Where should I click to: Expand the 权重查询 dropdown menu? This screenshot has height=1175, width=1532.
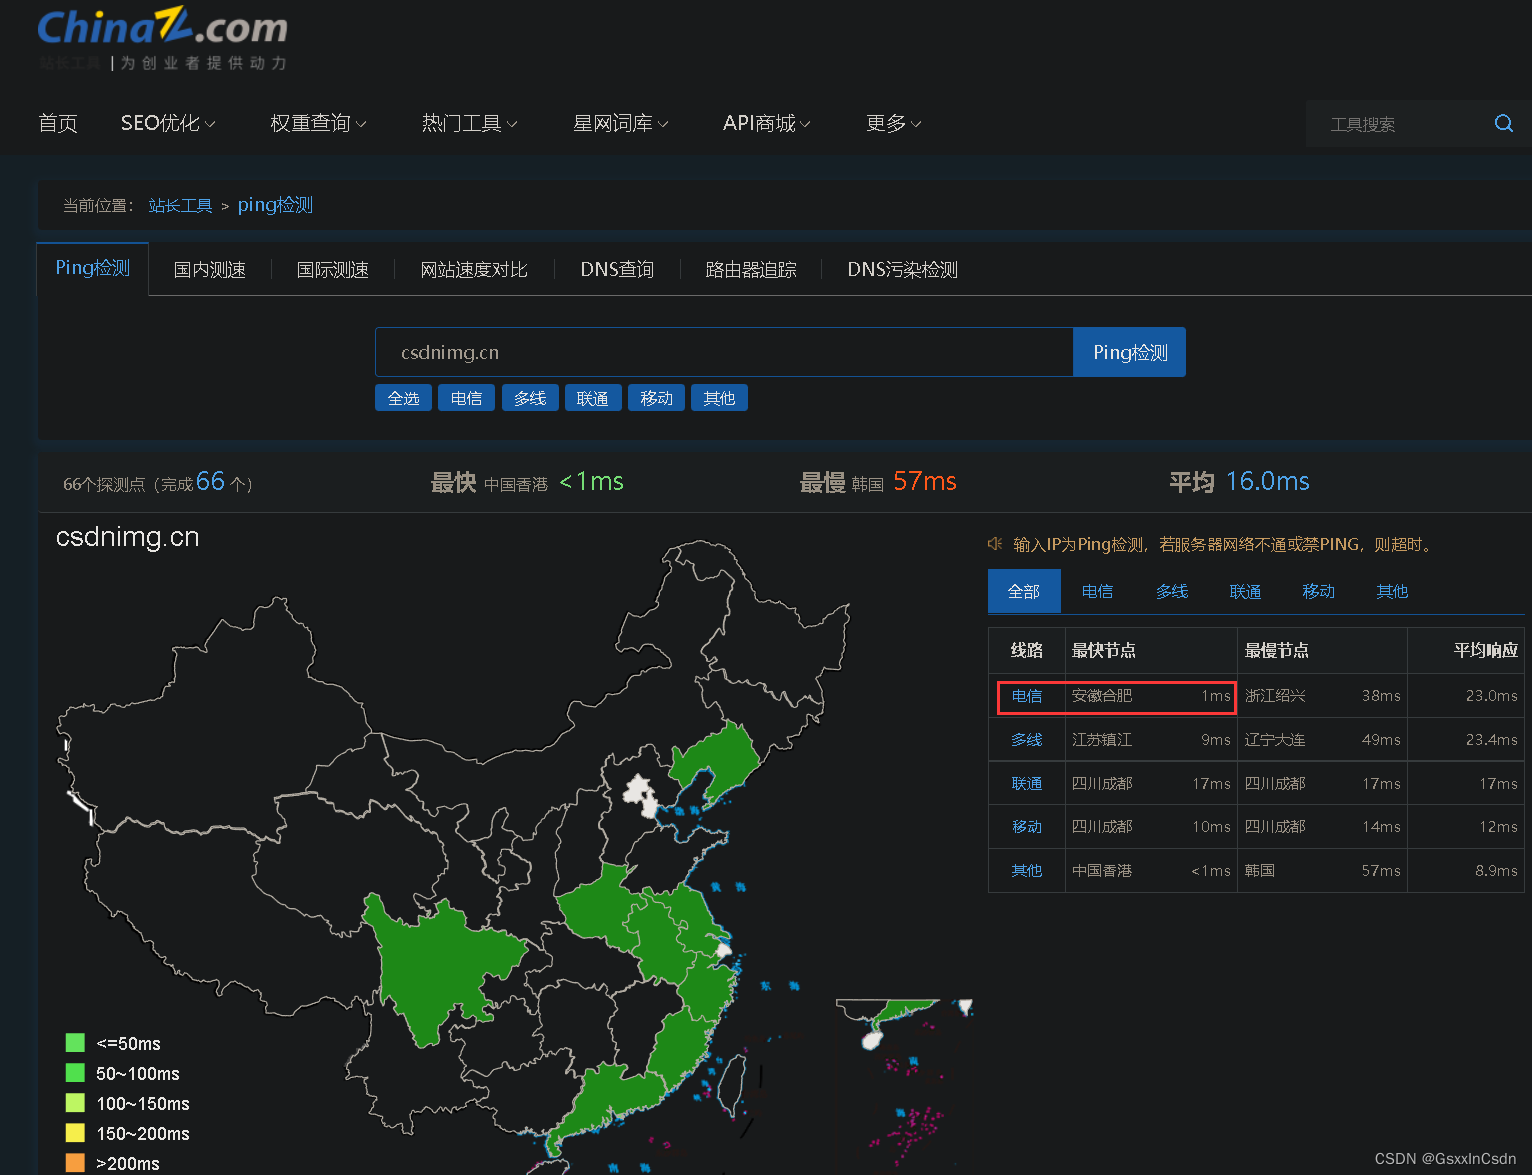click(x=318, y=123)
